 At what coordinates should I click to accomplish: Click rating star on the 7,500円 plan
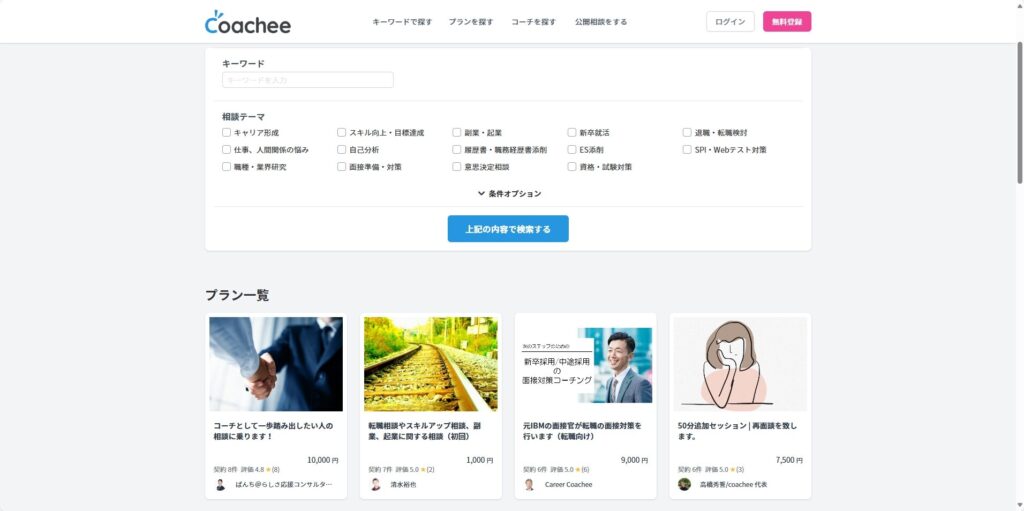coord(733,470)
